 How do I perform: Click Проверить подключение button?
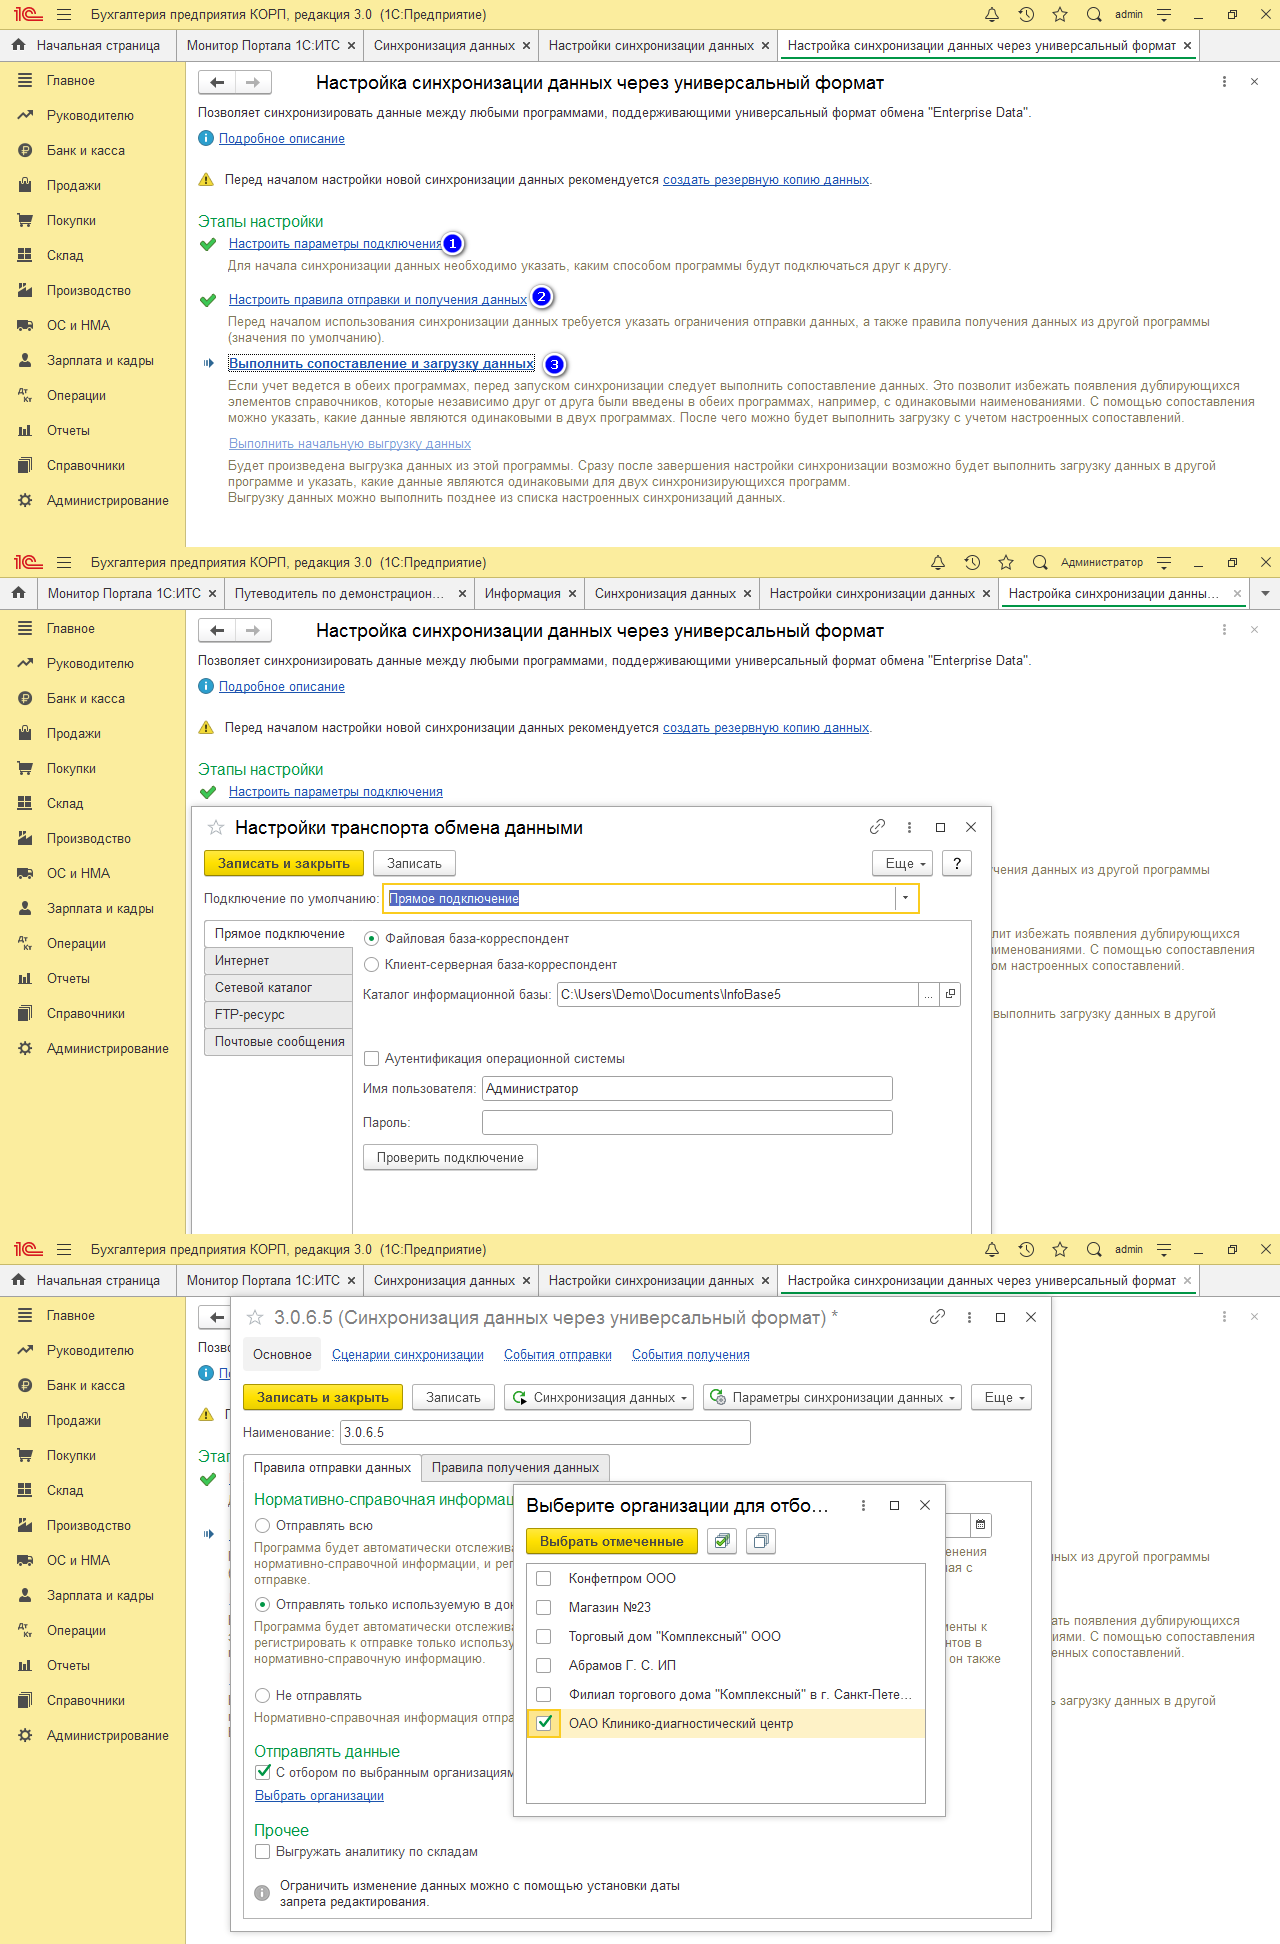[450, 1158]
